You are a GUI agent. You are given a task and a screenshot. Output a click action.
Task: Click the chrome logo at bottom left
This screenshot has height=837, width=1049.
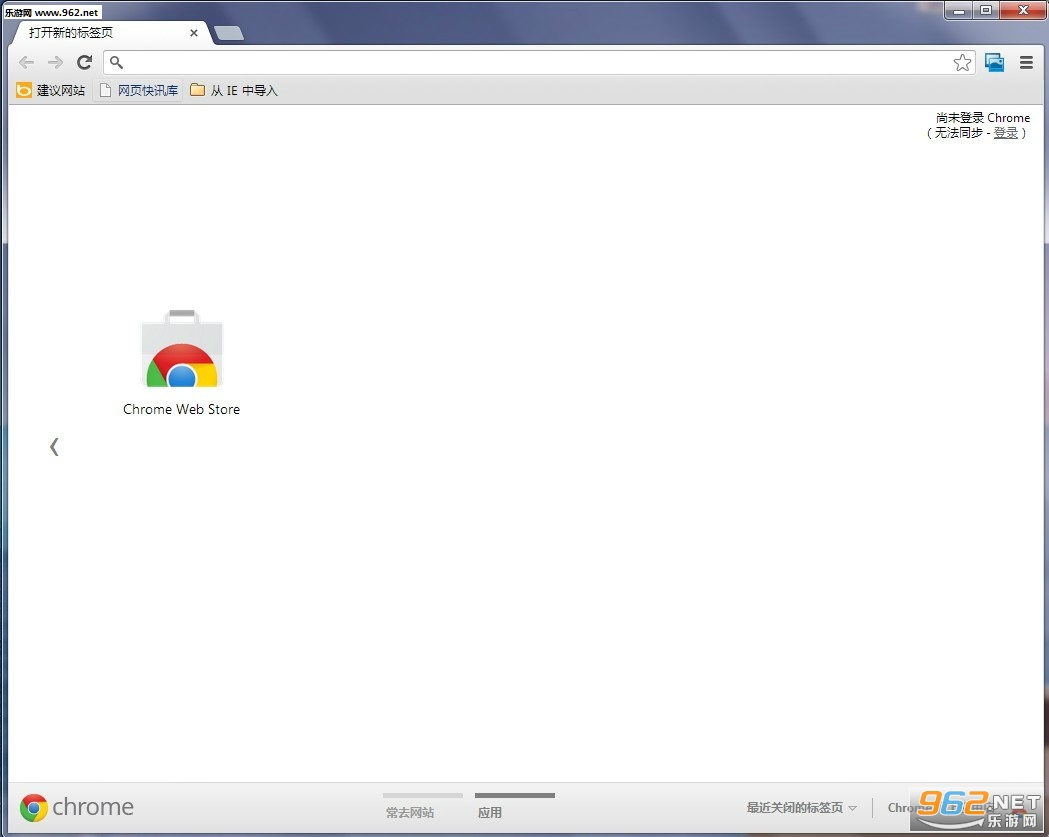point(77,808)
